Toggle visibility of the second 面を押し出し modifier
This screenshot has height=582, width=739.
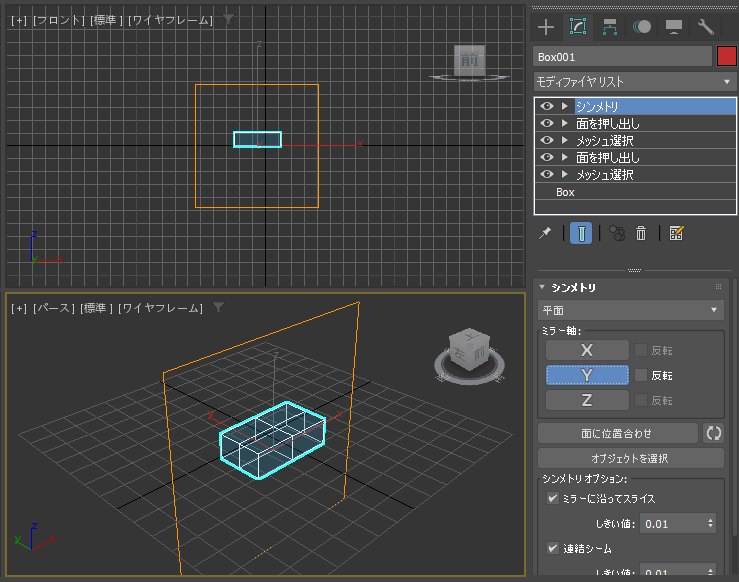pyautogui.click(x=547, y=157)
